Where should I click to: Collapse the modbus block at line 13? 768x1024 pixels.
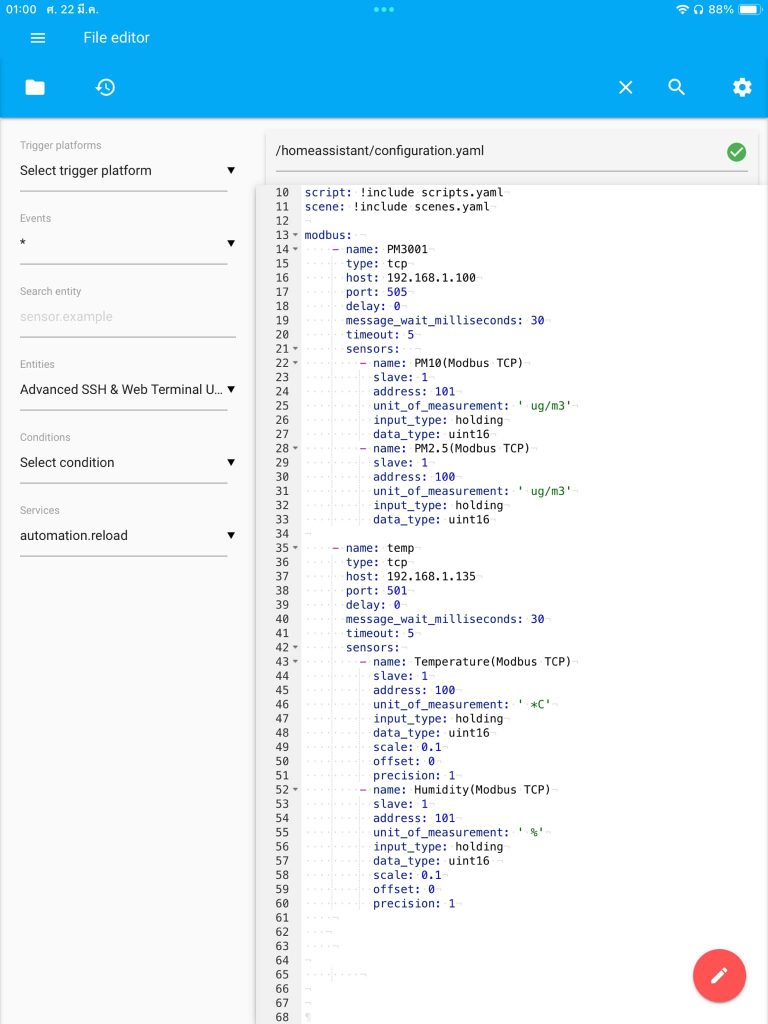[x=295, y=235]
